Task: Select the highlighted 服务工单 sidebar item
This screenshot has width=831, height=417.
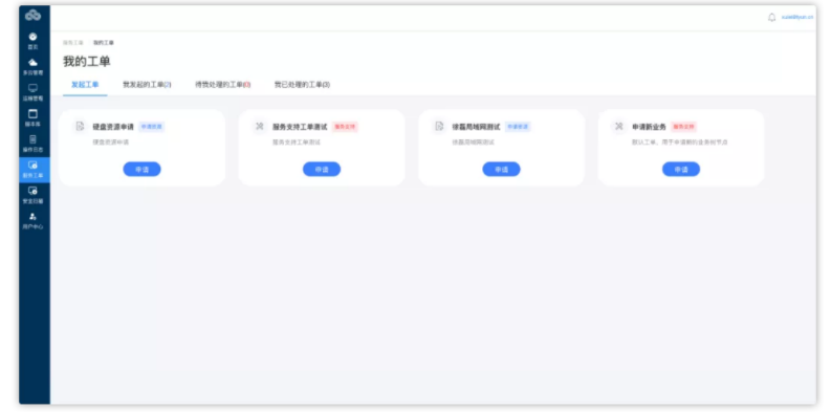Action: point(34,170)
